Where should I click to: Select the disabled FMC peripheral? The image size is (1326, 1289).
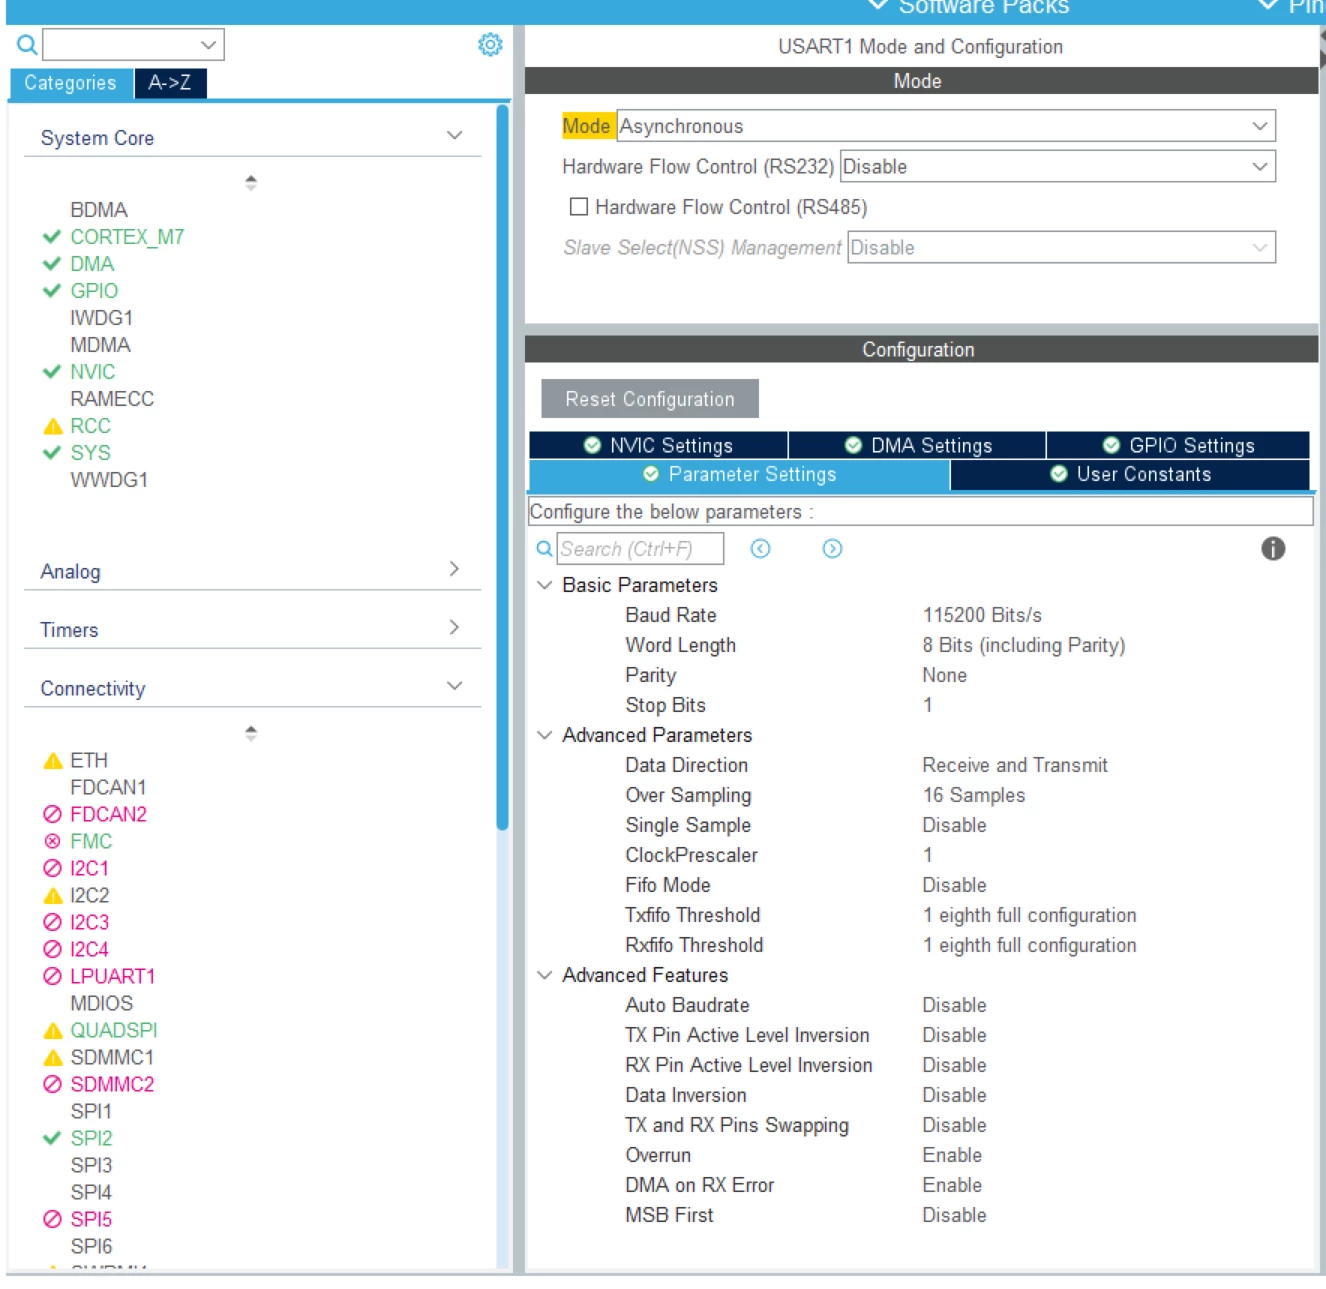pyautogui.click(x=90, y=841)
